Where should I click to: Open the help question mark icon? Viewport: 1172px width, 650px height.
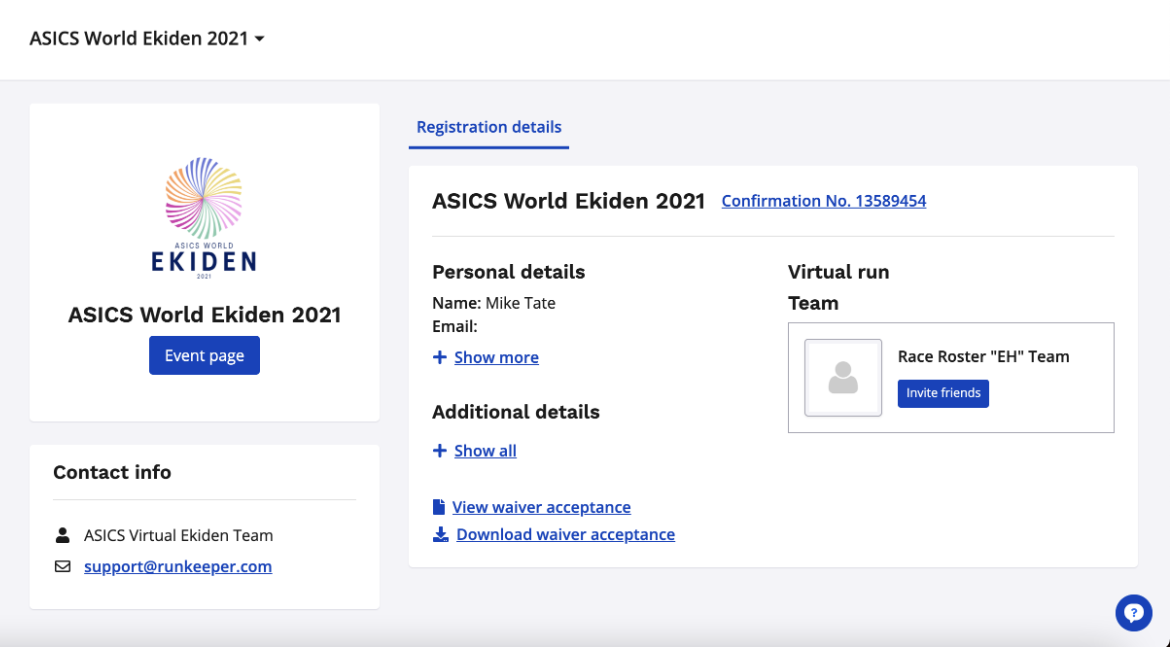[1133, 613]
